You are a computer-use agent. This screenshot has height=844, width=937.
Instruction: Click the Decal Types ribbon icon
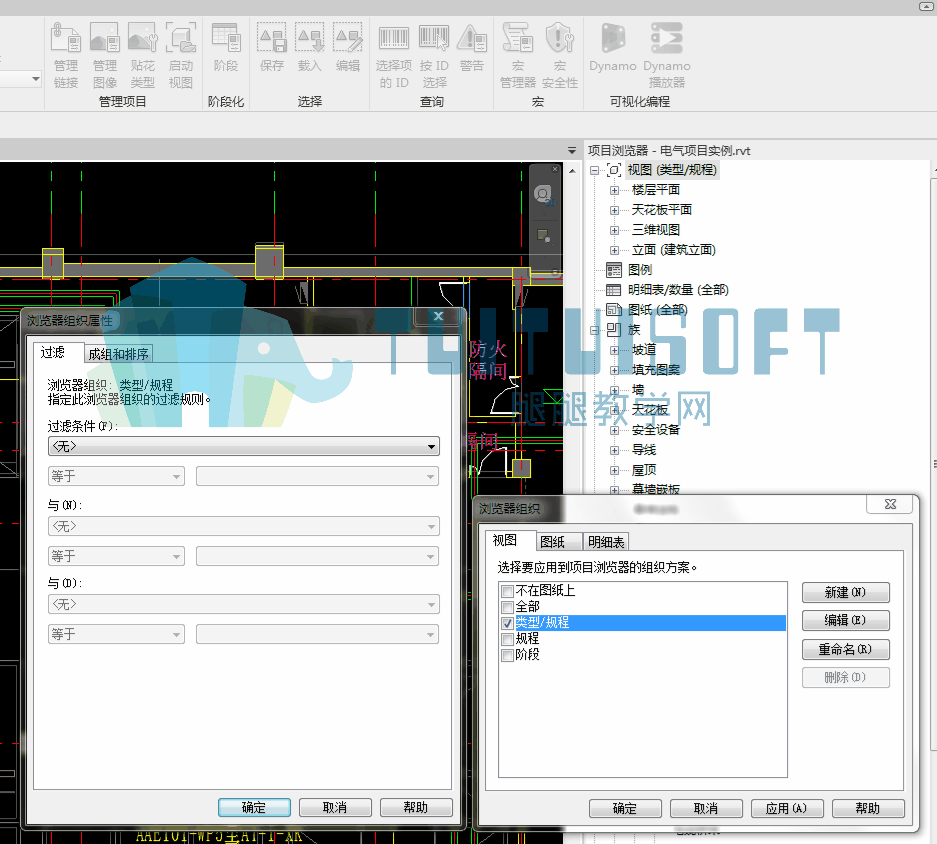pyautogui.click(x=142, y=55)
